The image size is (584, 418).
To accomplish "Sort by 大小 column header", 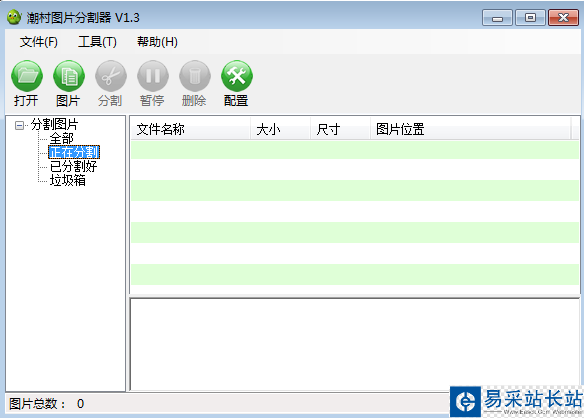I will click(280, 129).
